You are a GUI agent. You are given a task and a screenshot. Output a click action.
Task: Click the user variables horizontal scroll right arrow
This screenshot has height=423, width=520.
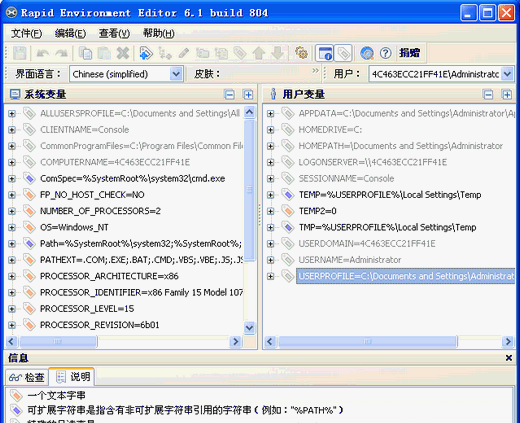click(508, 341)
